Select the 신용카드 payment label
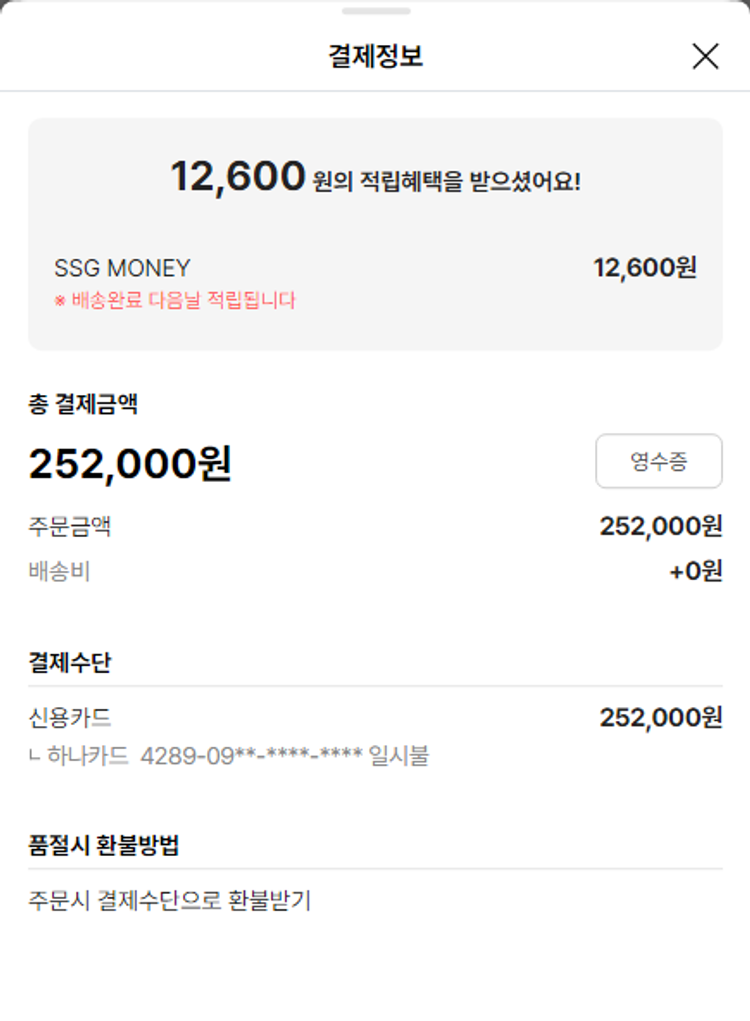Image resolution: width=750 pixels, height=1021 pixels. 70,718
